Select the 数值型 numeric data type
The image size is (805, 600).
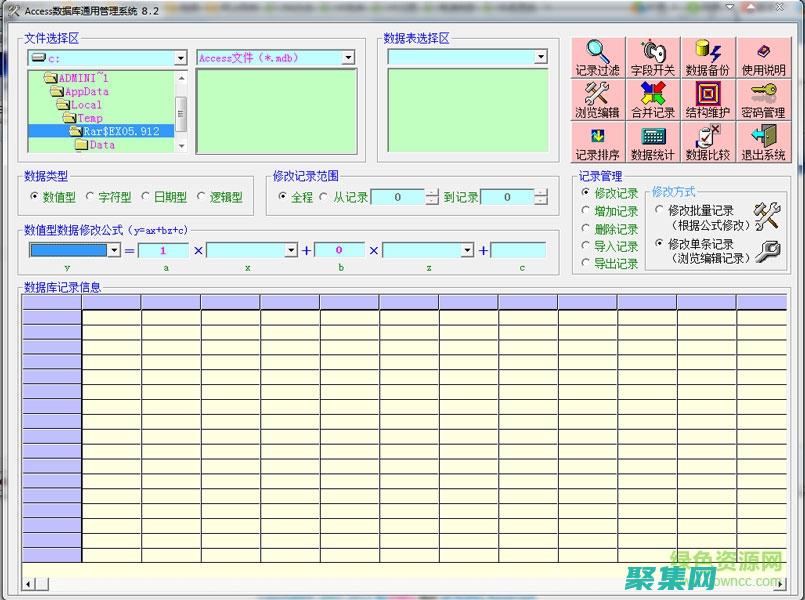[x=36, y=197]
